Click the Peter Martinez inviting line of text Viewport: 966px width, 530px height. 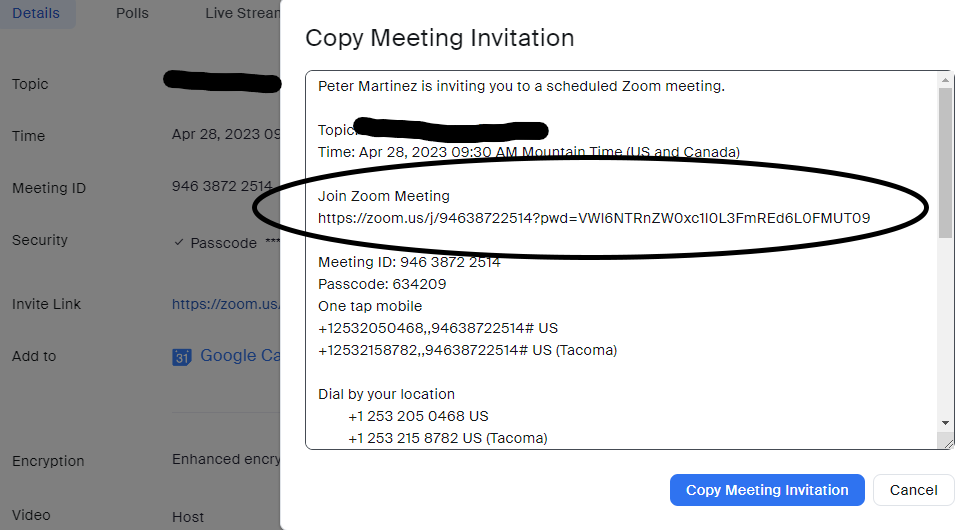521,86
